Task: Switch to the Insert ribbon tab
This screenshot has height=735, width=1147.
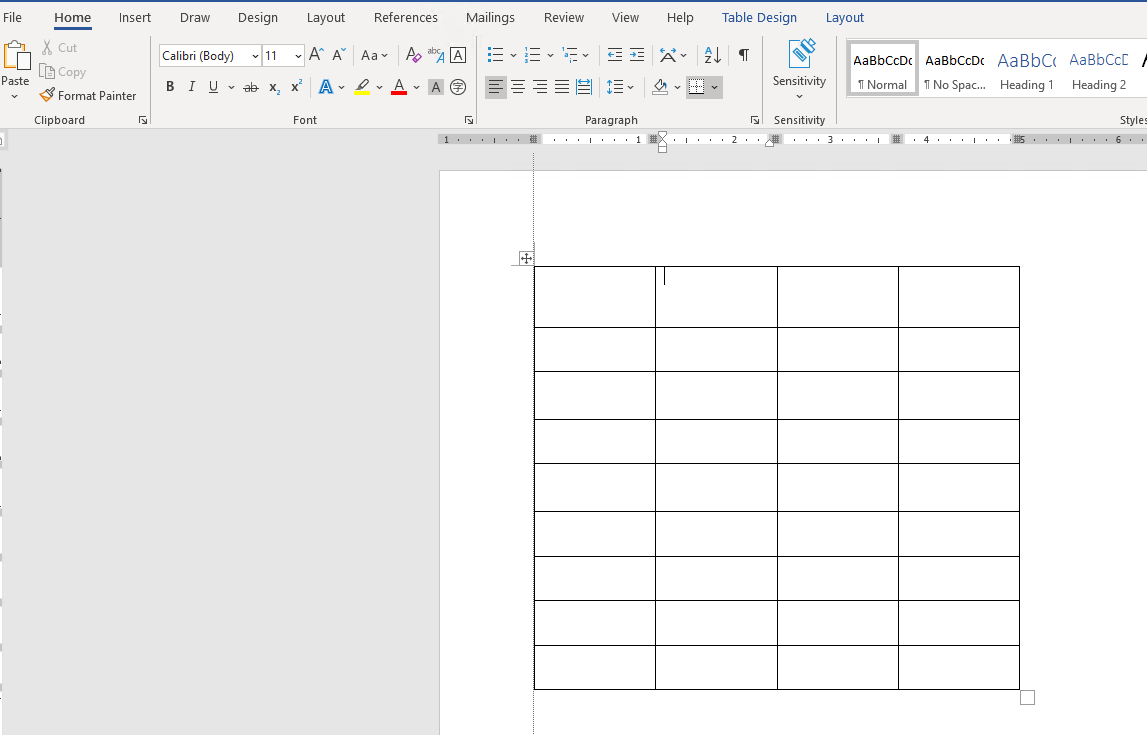Action: pos(134,17)
